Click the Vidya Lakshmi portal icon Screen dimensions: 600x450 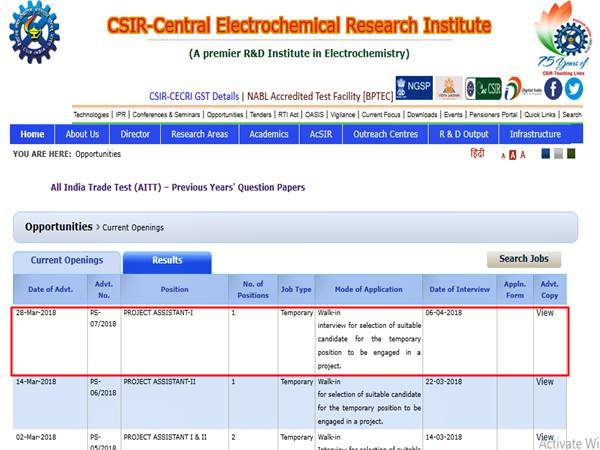[x=449, y=88]
